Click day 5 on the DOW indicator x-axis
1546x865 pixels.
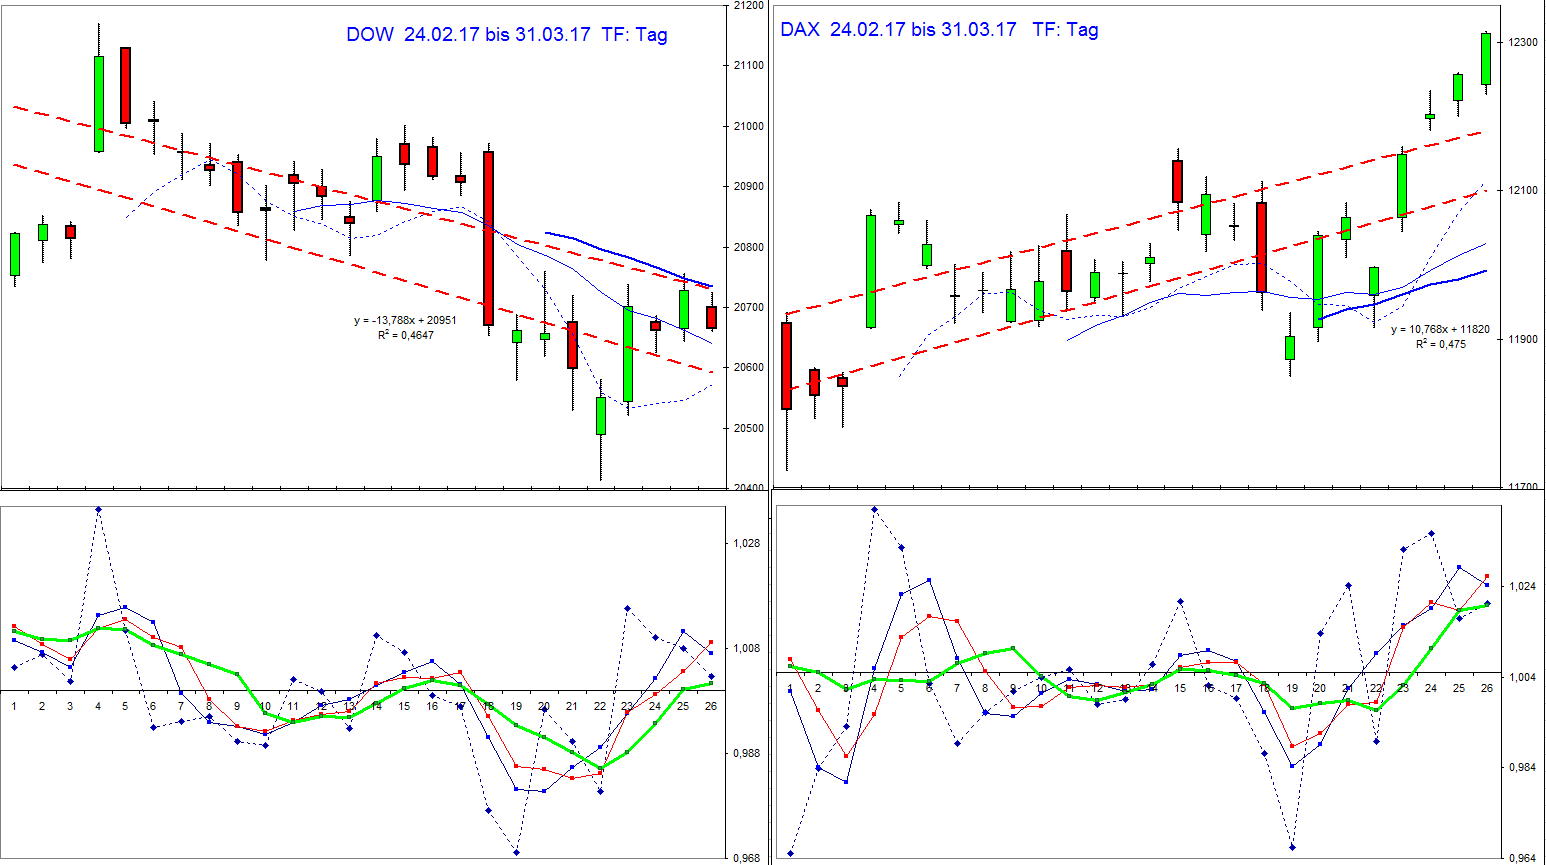[125, 706]
